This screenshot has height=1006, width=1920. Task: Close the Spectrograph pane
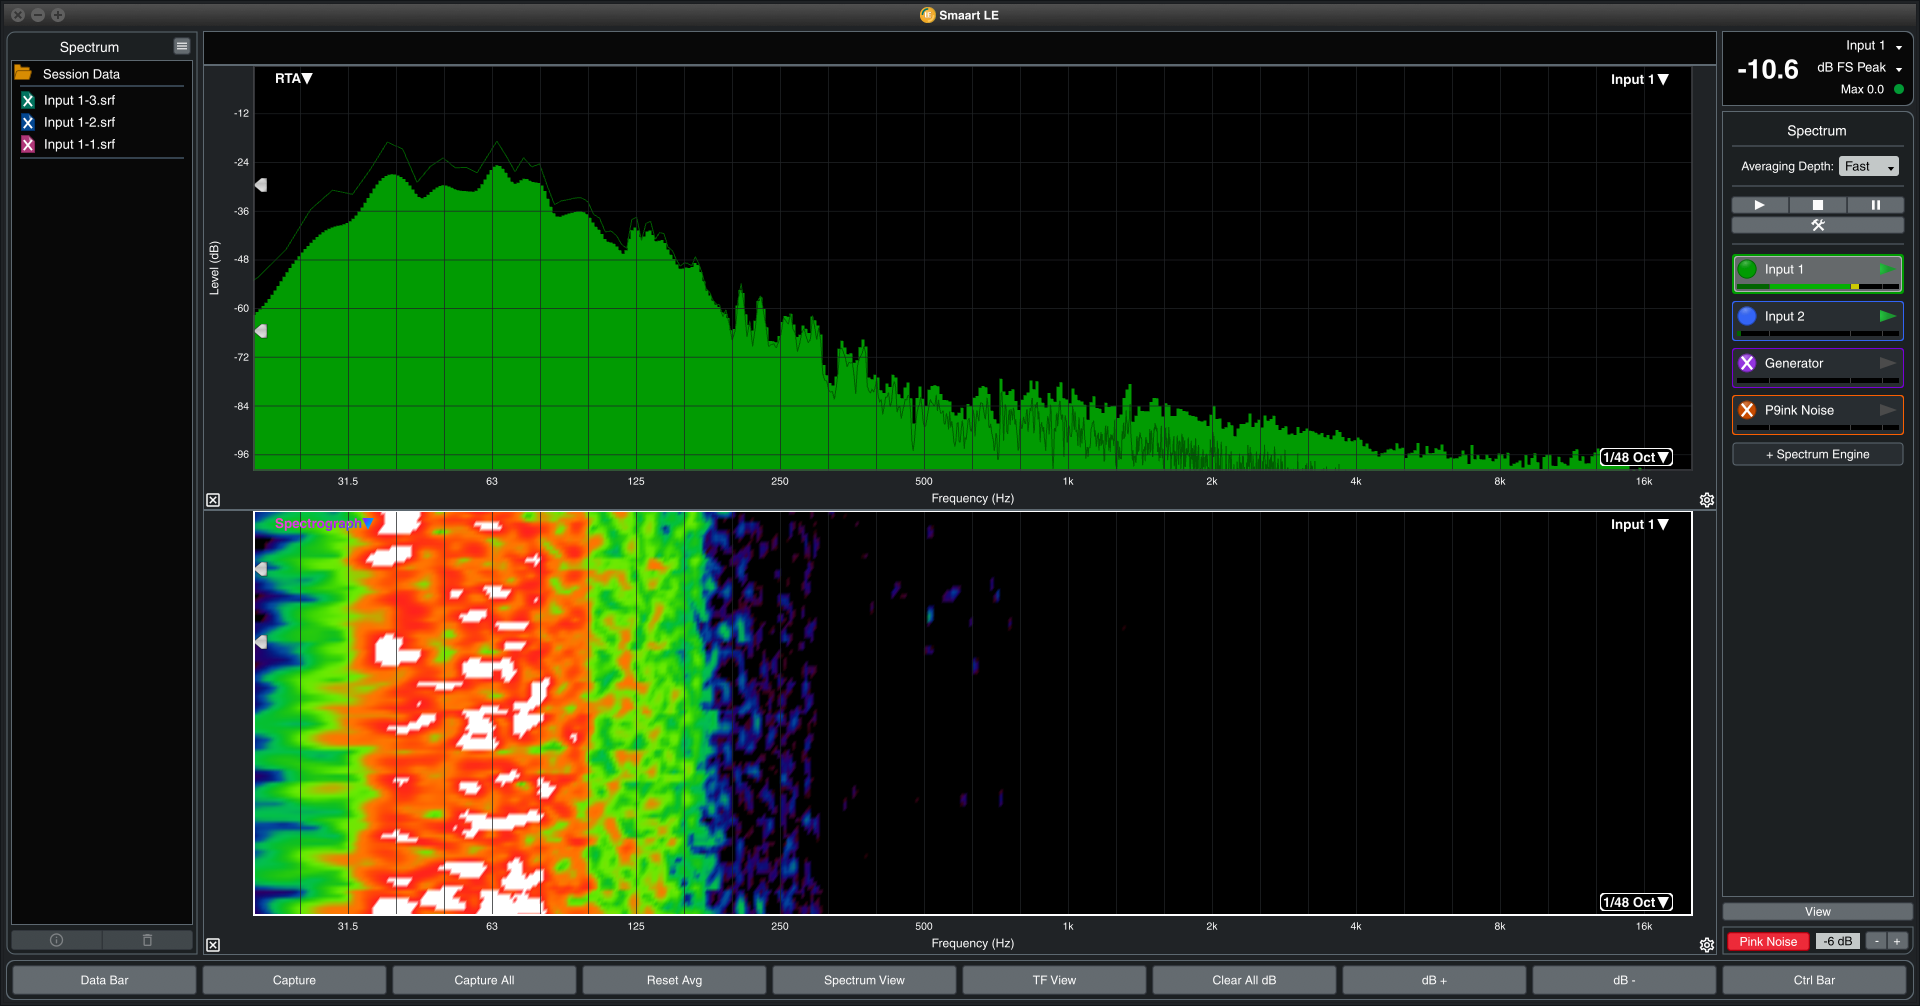(213, 945)
